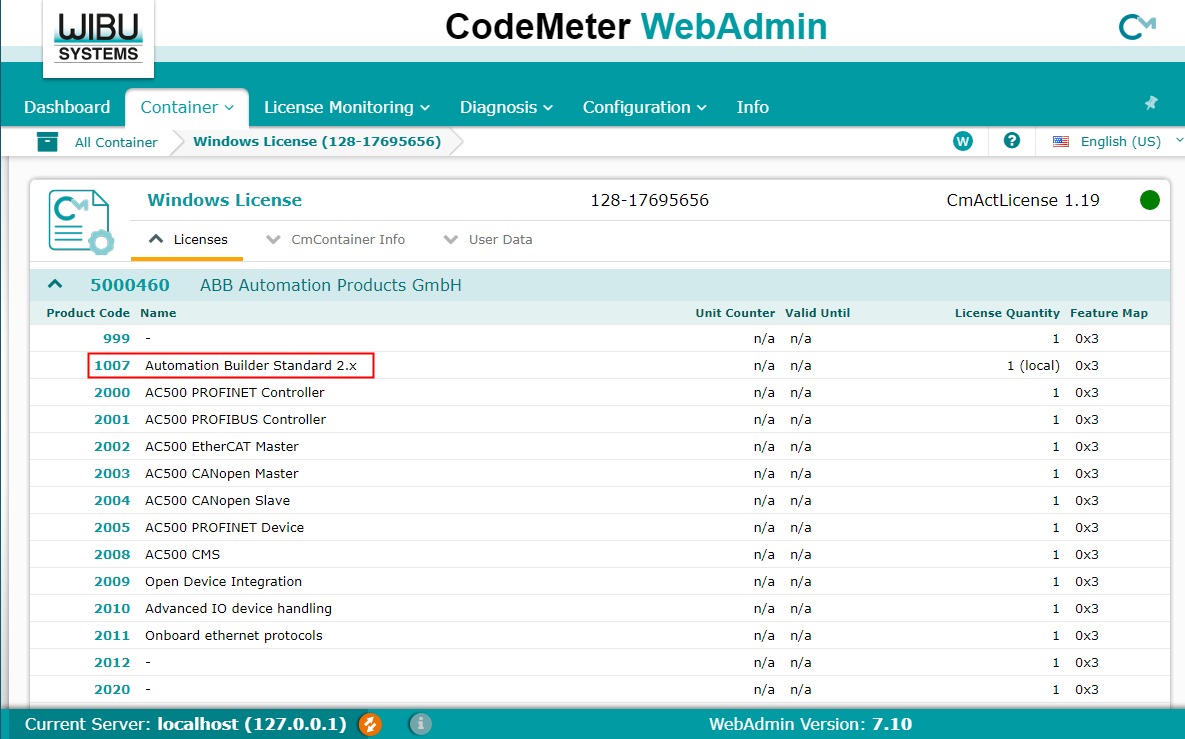
Task: Open the Info page
Action: pyautogui.click(x=753, y=107)
